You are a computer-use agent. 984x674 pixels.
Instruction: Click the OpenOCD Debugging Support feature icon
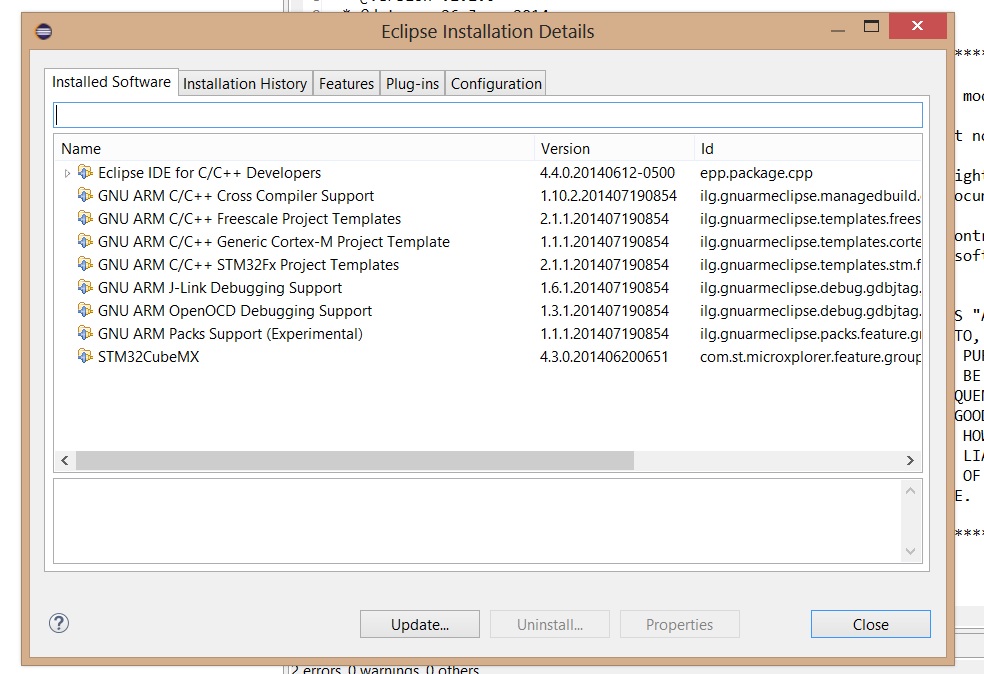click(x=85, y=310)
